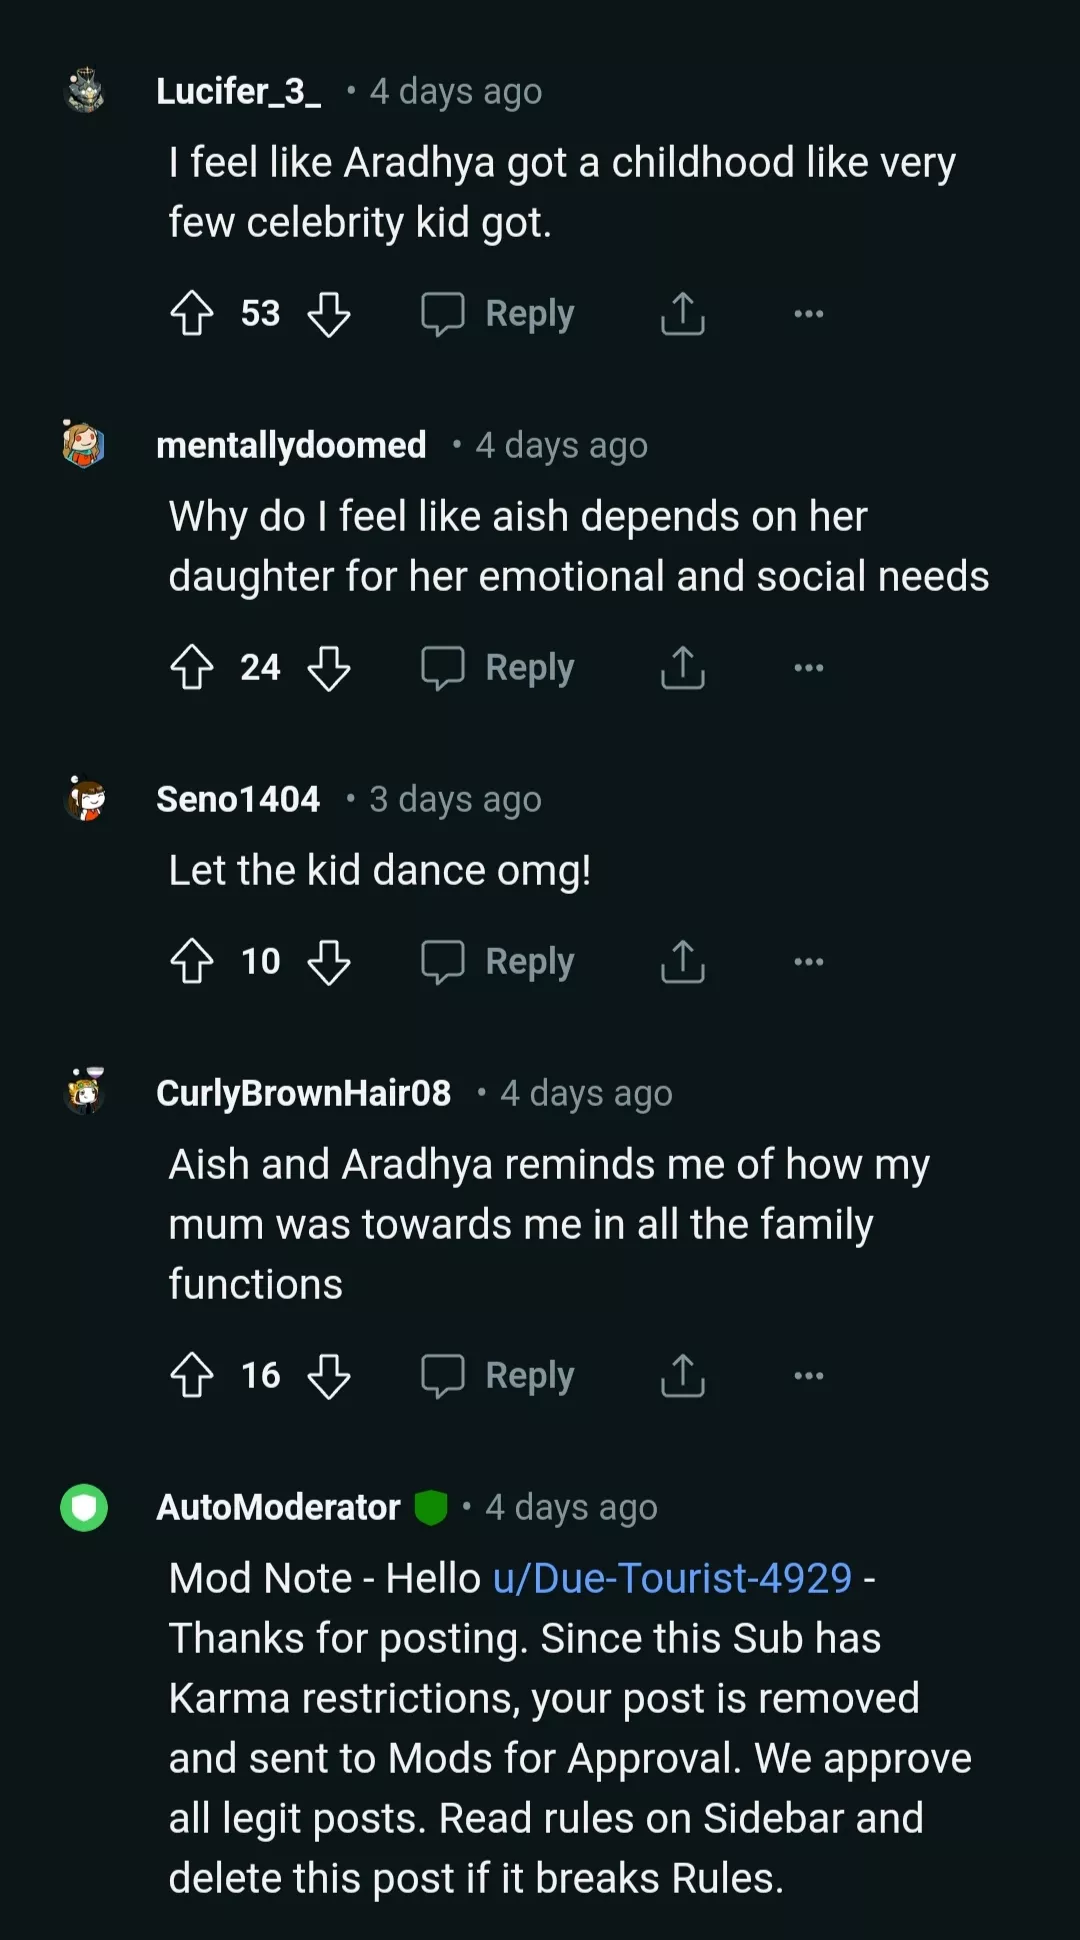This screenshot has height=1940, width=1080.
Task: Share the comment by Lucifer_3_
Action: (683, 313)
